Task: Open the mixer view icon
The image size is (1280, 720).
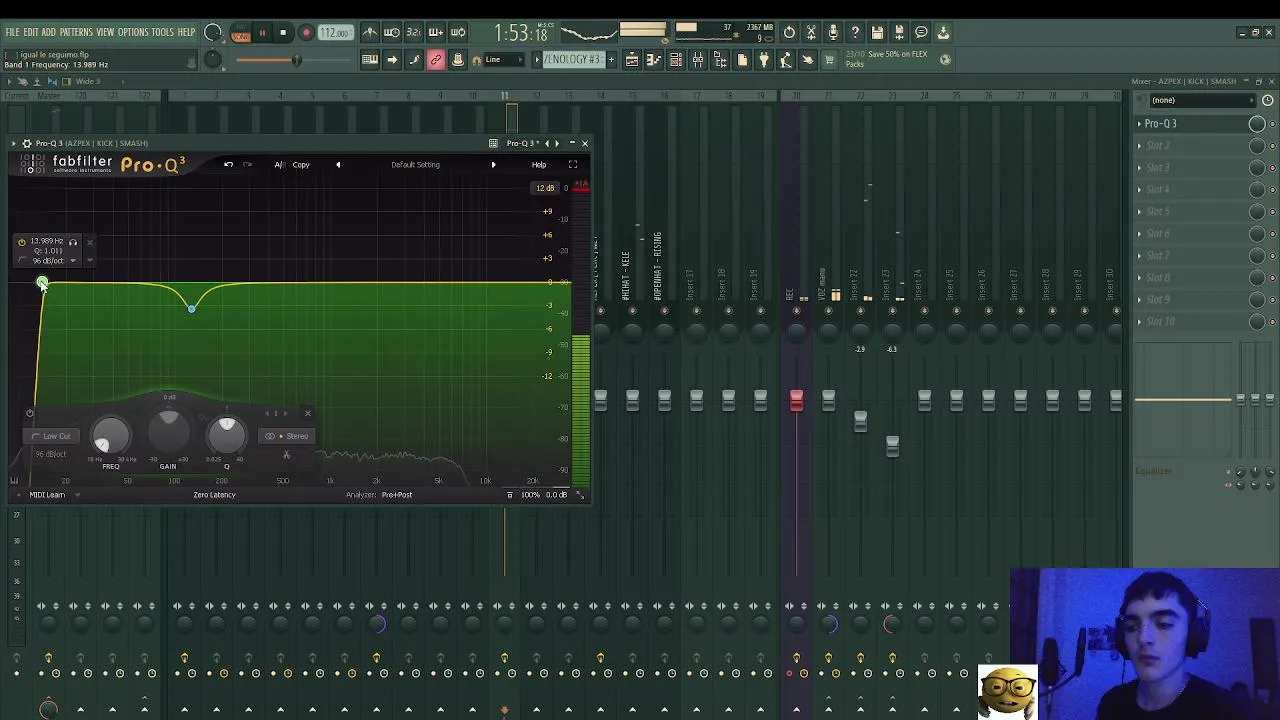Action: (698, 60)
